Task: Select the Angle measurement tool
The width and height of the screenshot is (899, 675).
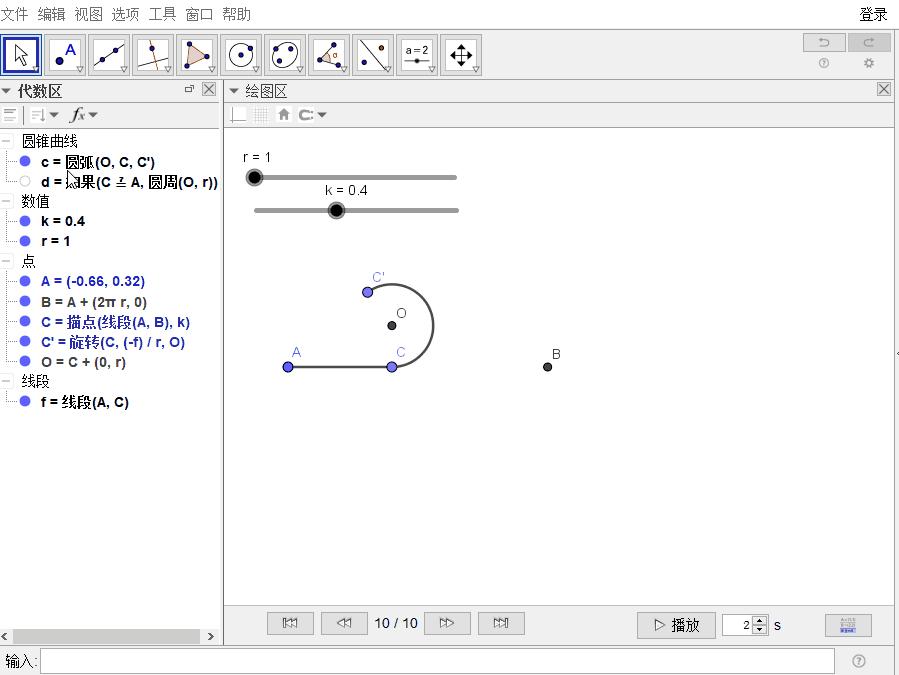Action: [329, 55]
